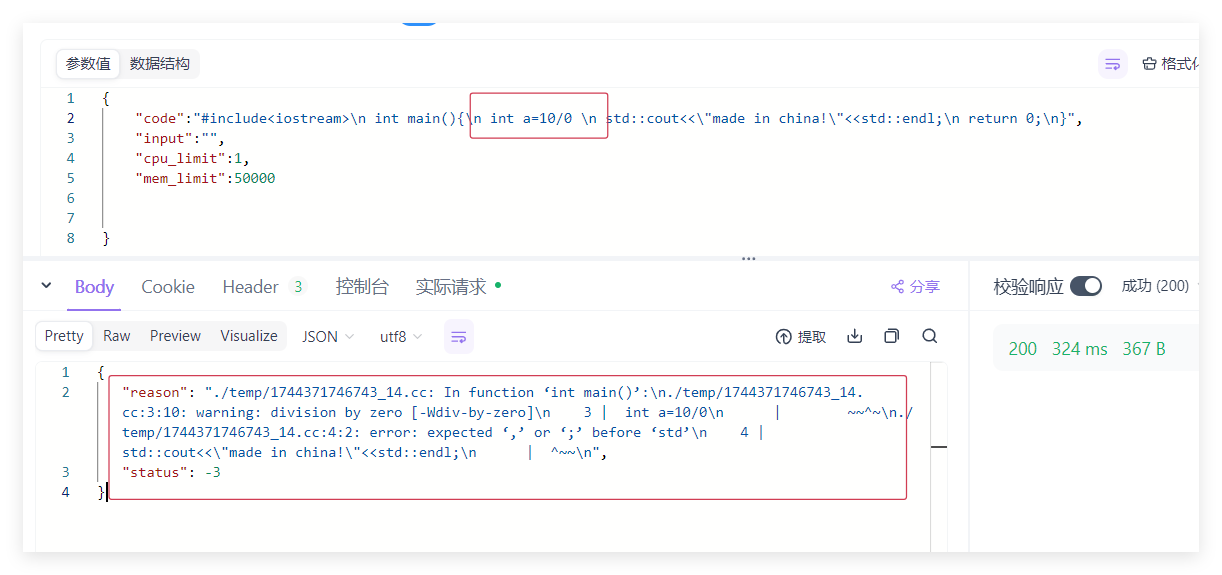Open the Body response tab
The image size is (1222, 575).
pyautogui.click(x=95, y=287)
